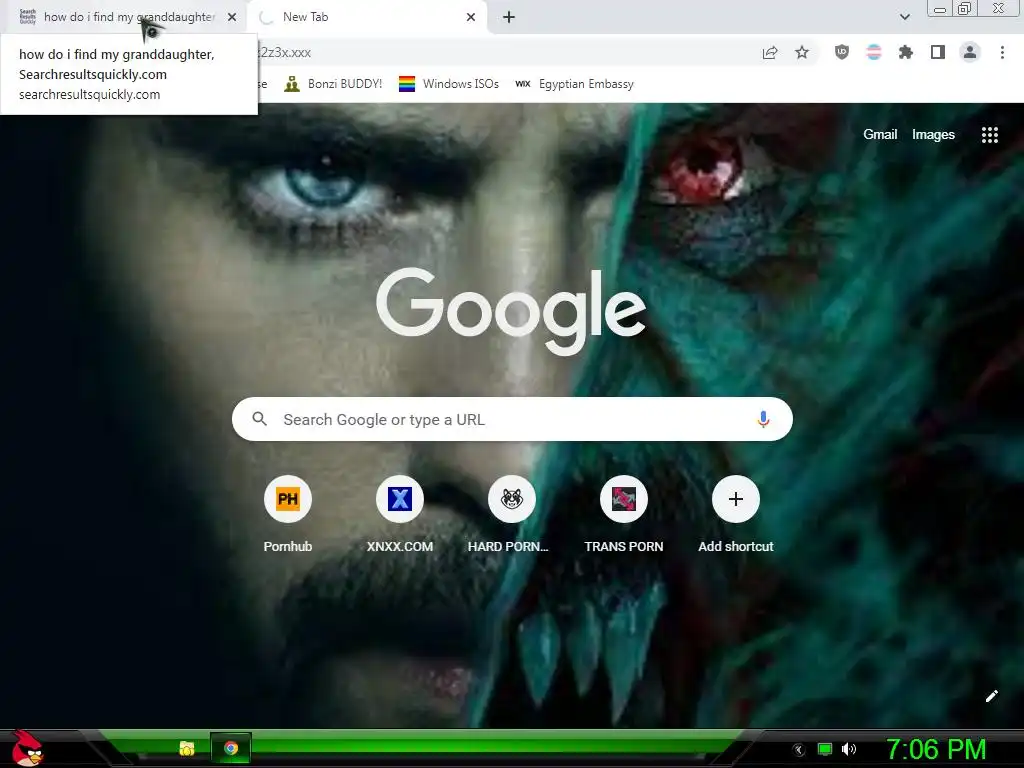Open the Bonzi BUDDY! bookmark

tap(333, 84)
